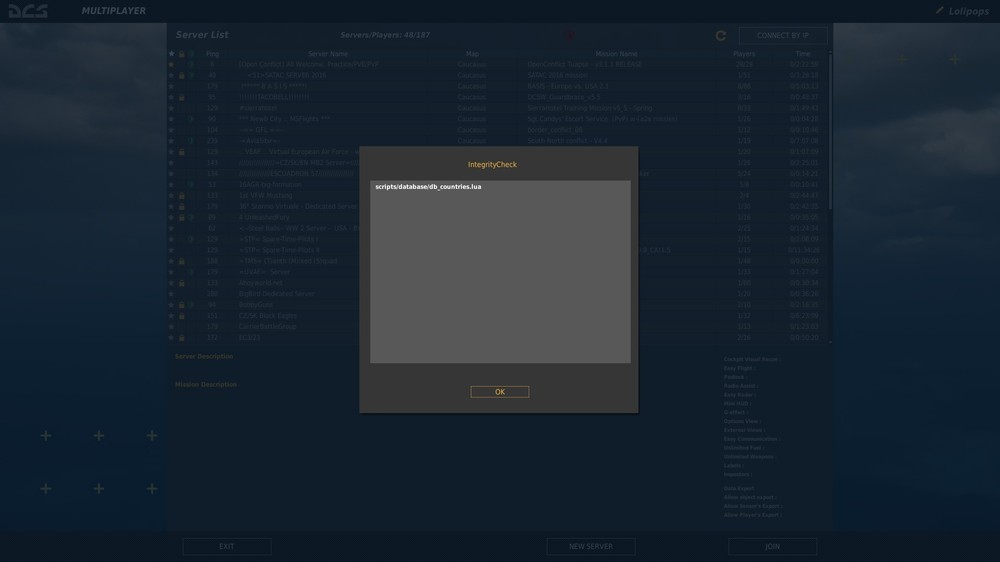Select the CZ/SK Black Eagles server

pyautogui.click(x=267, y=316)
